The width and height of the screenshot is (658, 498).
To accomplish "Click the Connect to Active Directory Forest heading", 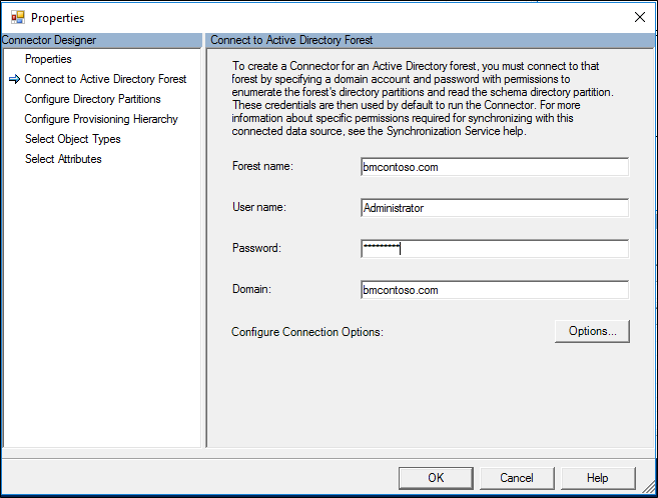I will tap(292, 40).
